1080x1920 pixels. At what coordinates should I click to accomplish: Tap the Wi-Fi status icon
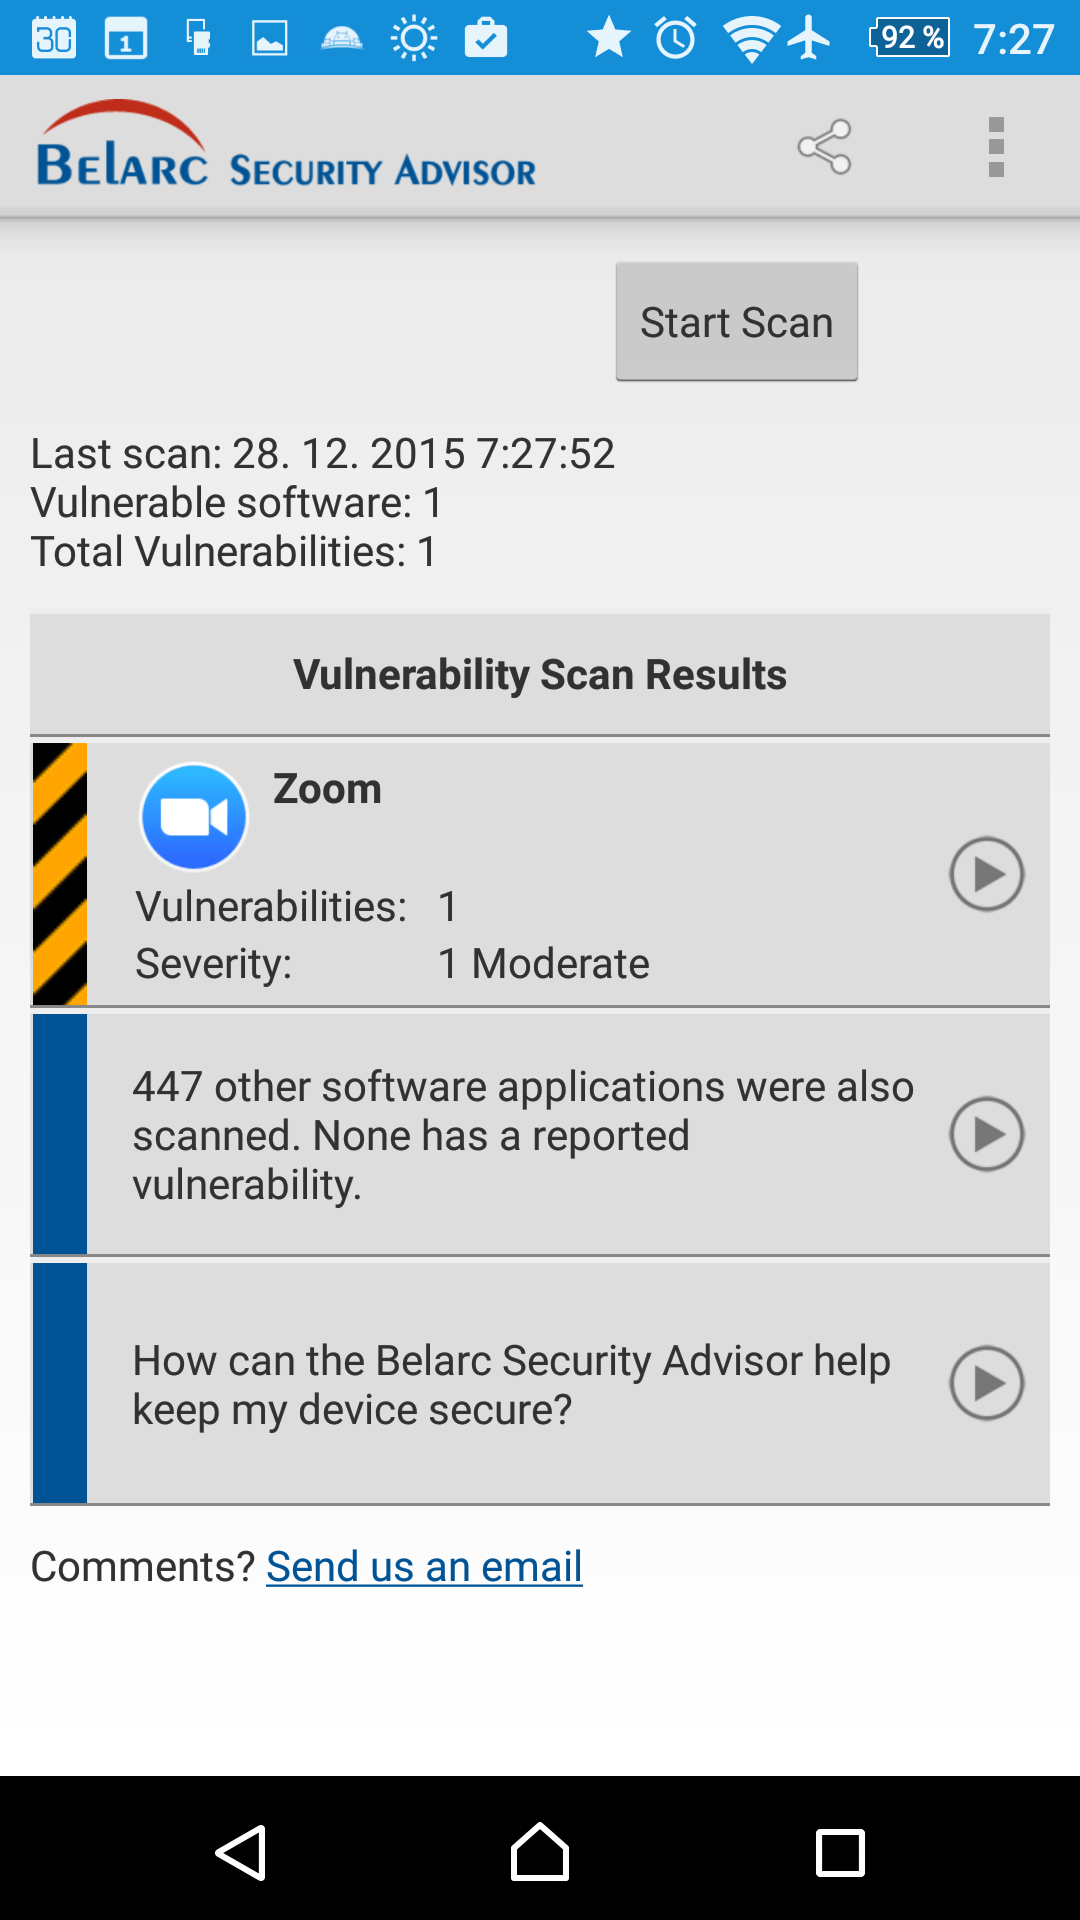tap(751, 40)
